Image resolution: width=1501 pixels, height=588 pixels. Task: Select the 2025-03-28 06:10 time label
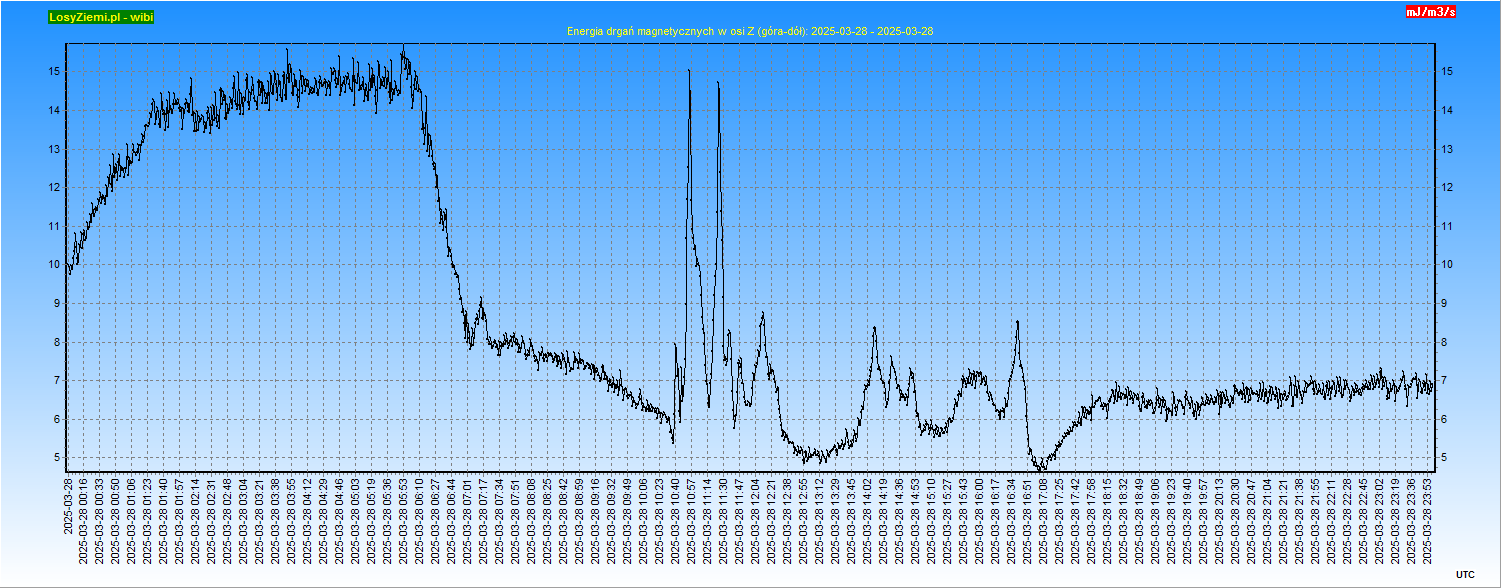click(420, 519)
